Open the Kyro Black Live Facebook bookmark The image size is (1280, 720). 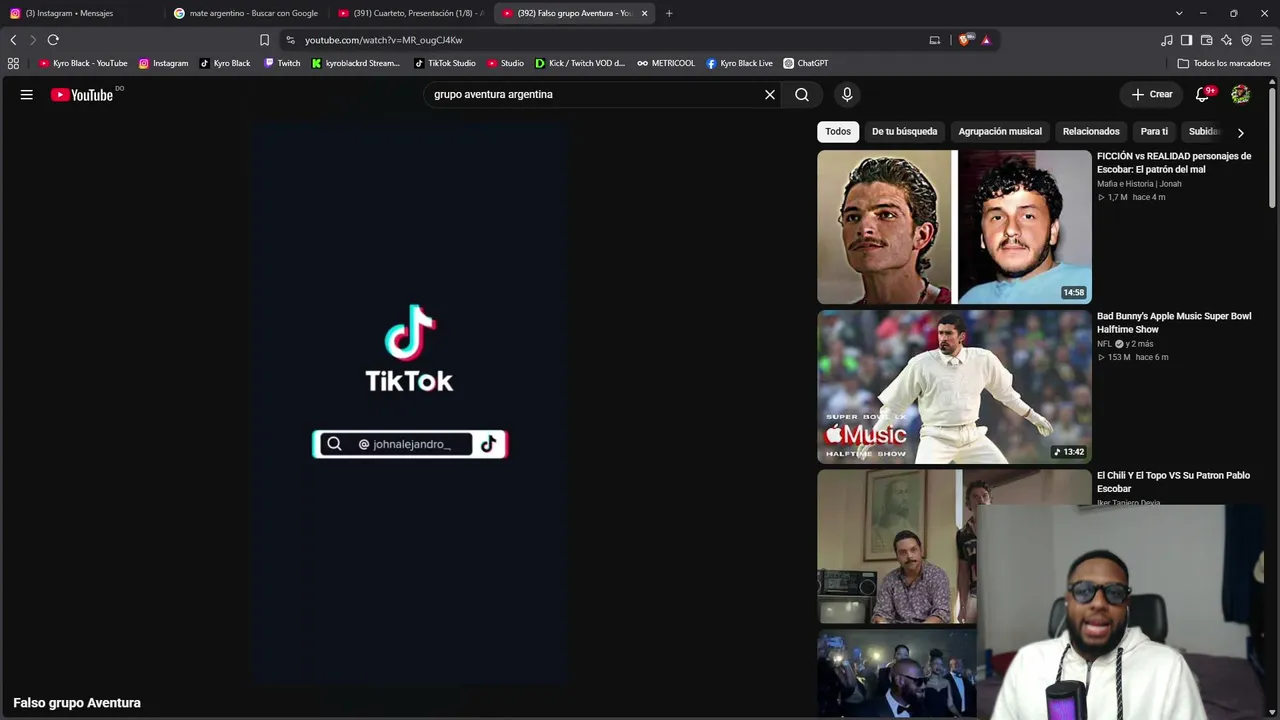point(739,63)
